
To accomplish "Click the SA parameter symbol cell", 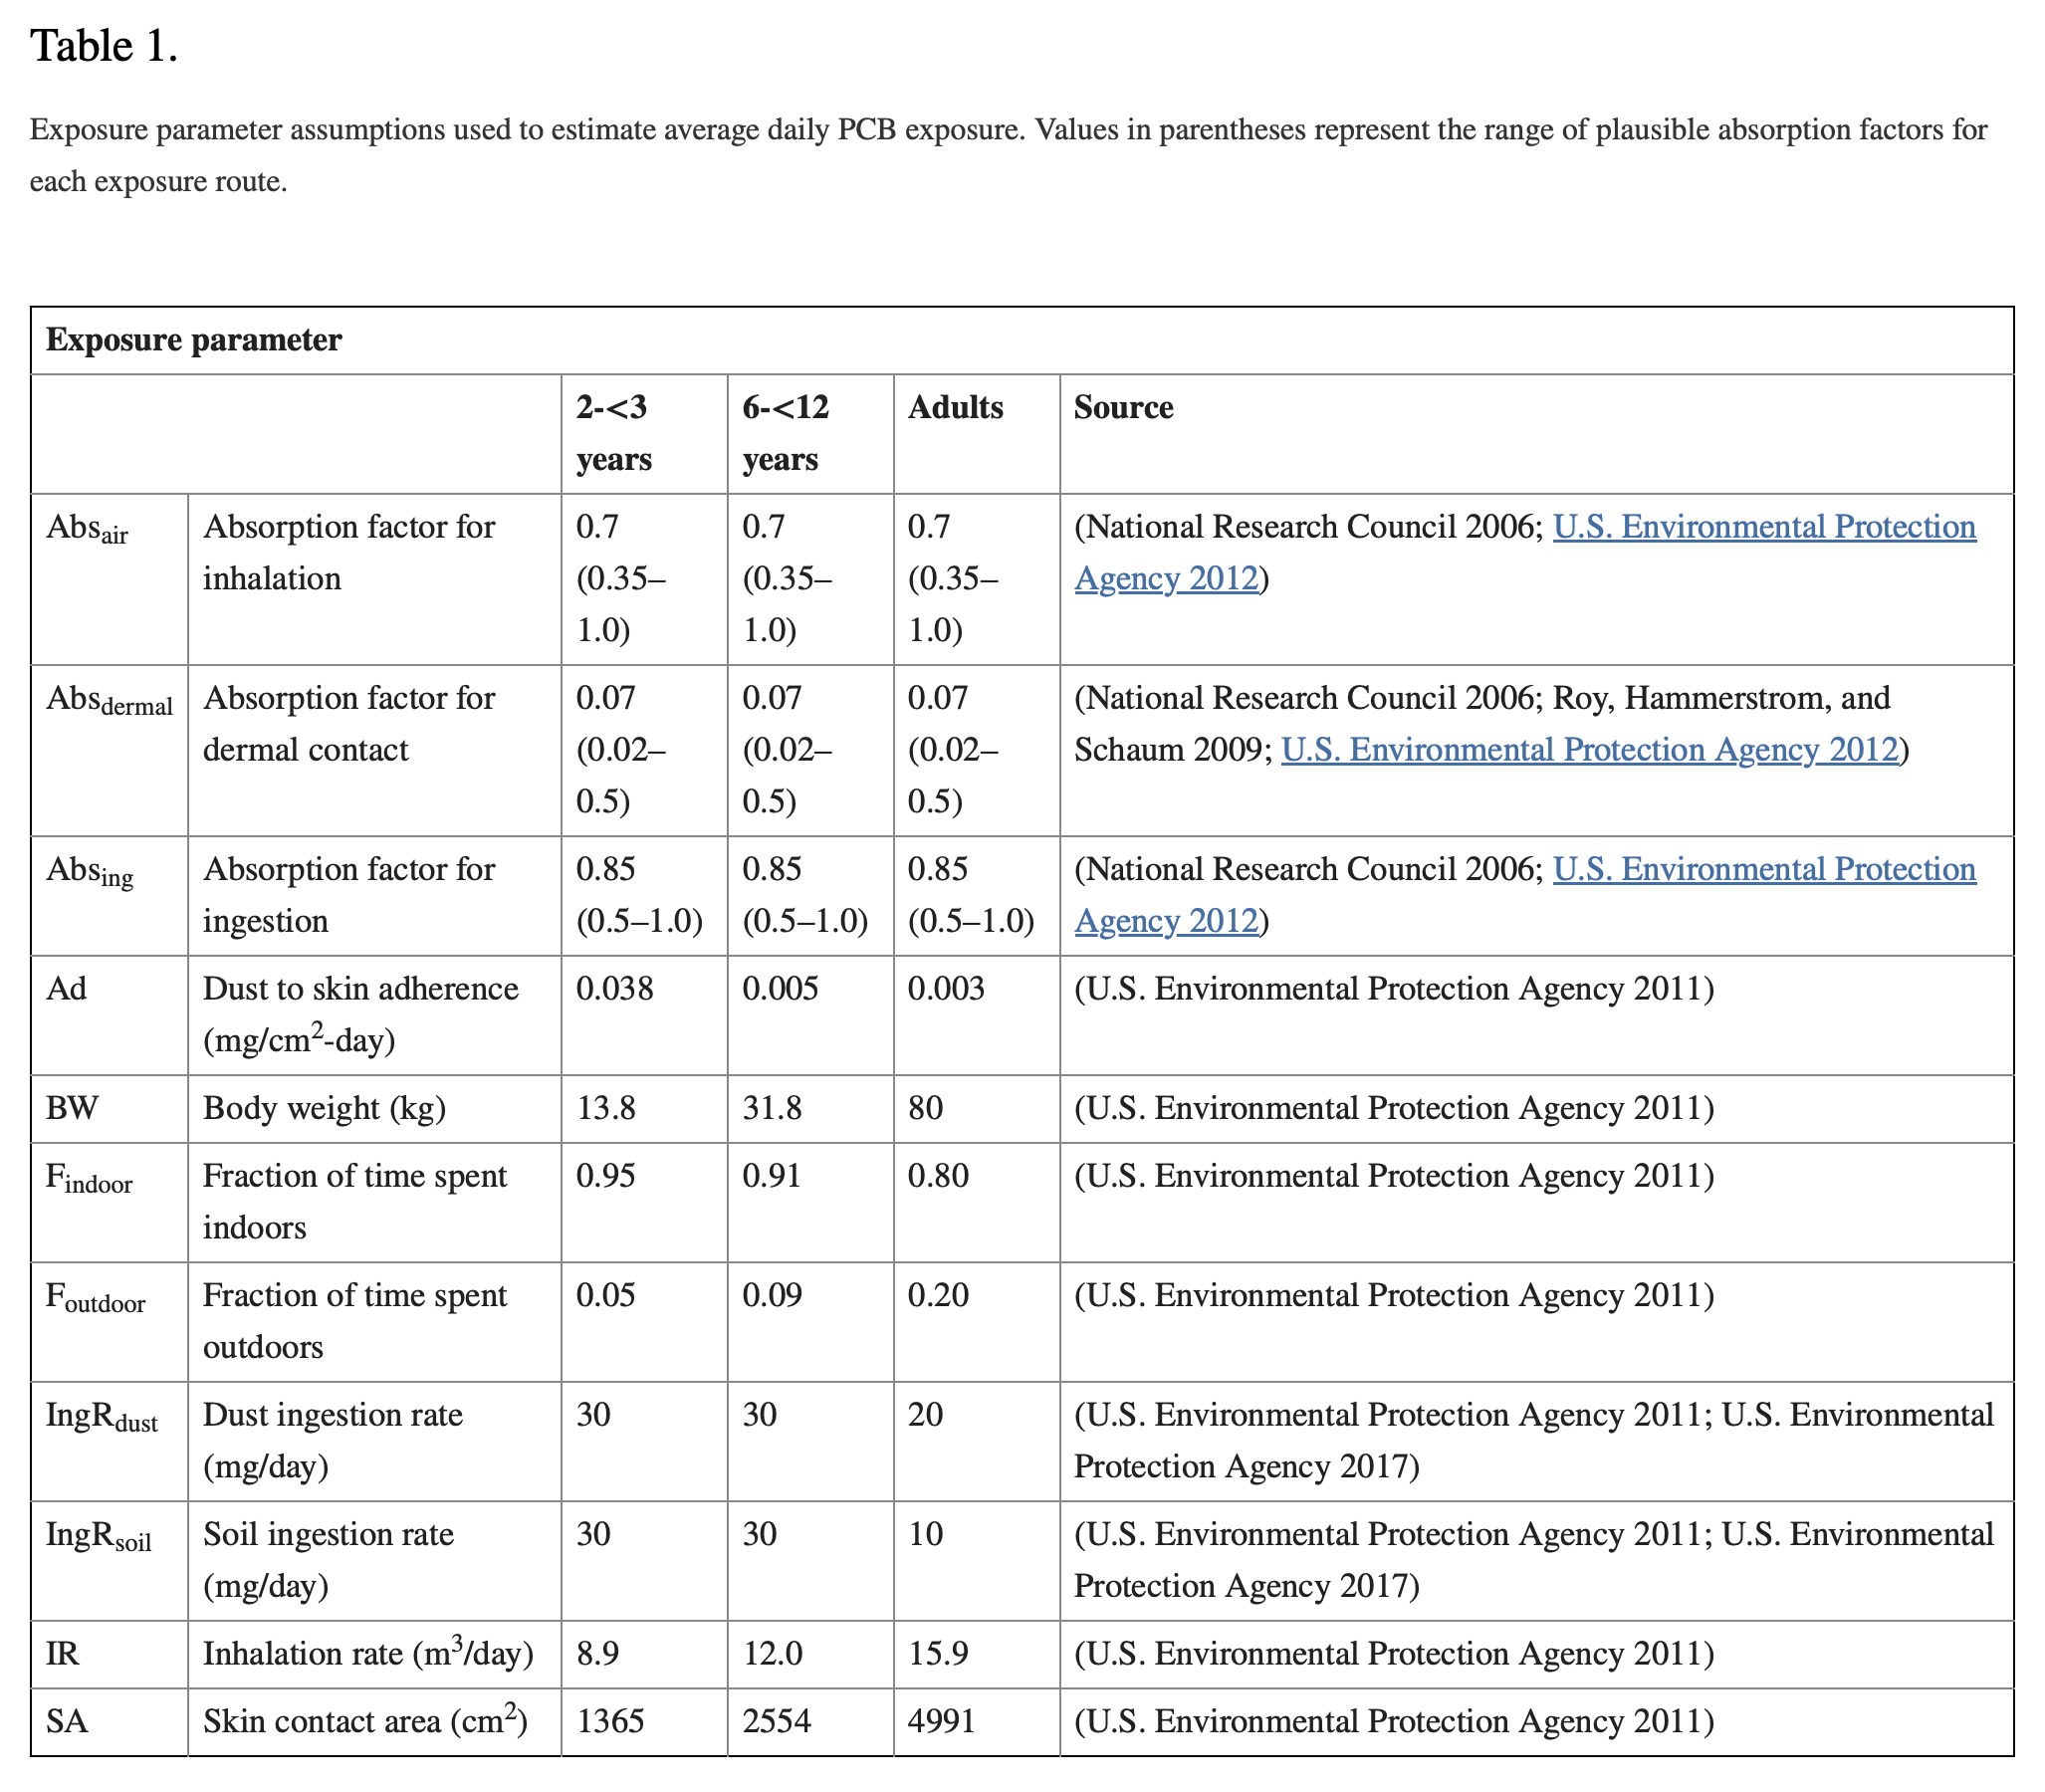I will 67,1721.
